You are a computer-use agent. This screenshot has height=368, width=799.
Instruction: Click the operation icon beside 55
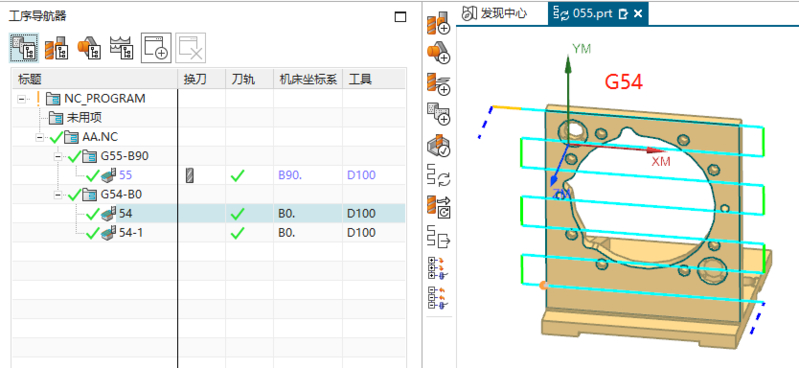tap(109, 175)
